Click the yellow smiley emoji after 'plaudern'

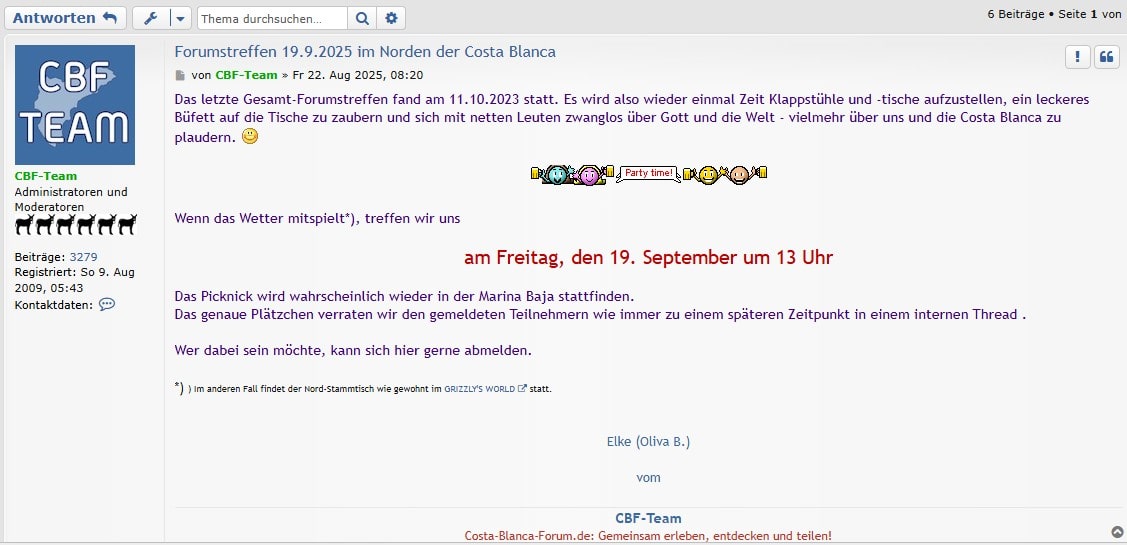click(x=250, y=136)
